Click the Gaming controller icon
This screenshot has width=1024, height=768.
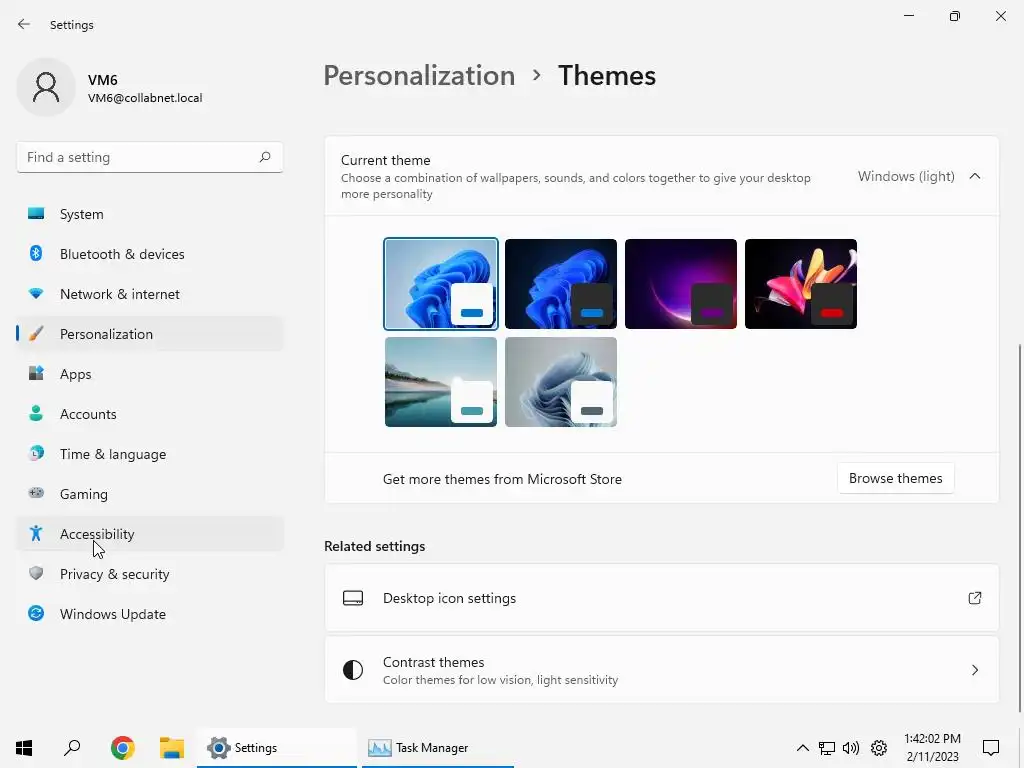tap(36, 493)
